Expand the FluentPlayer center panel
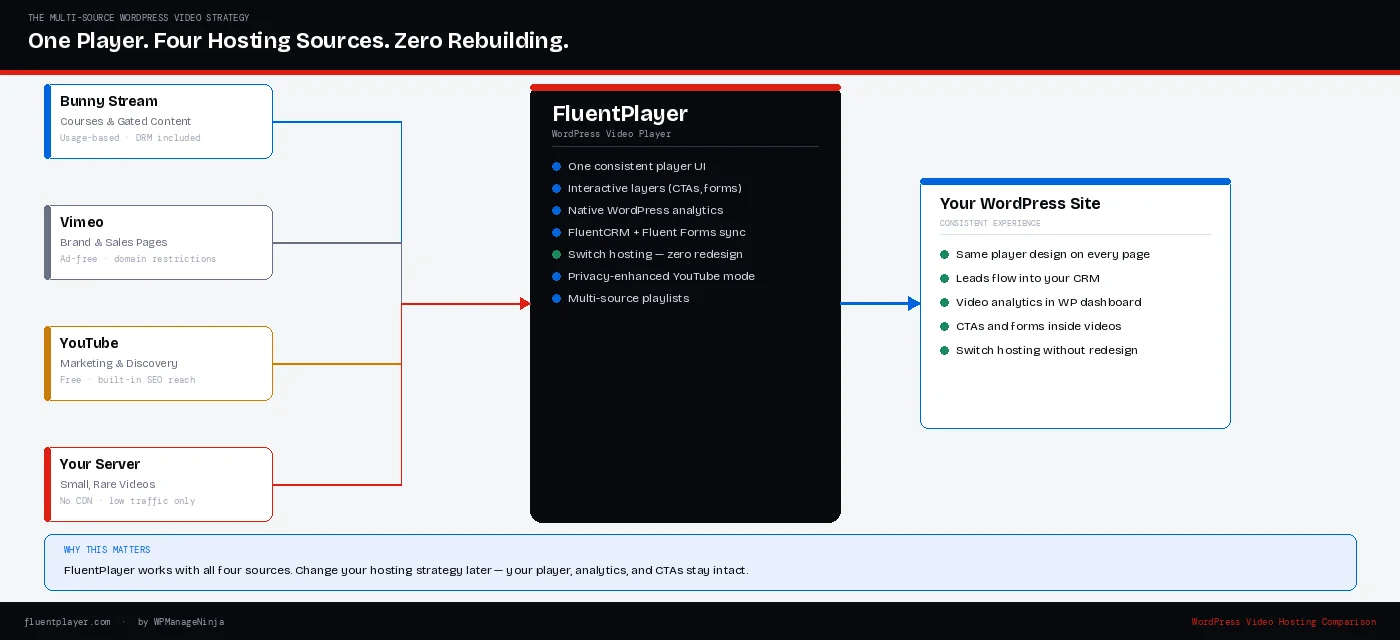This screenshot has height=640, width=1400. pyautogui.click(x=685, y=300)
